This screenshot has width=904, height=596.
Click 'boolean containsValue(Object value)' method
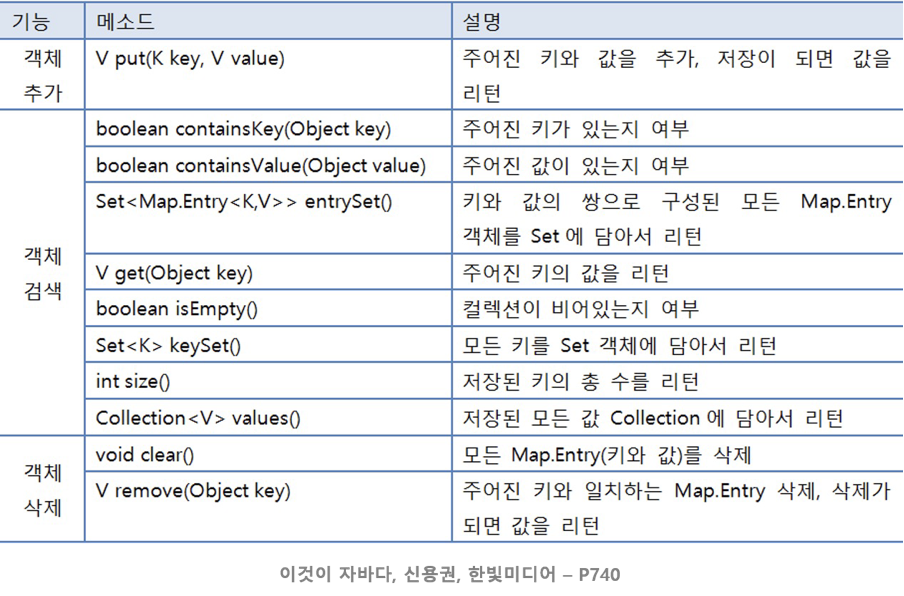(261, 165)
